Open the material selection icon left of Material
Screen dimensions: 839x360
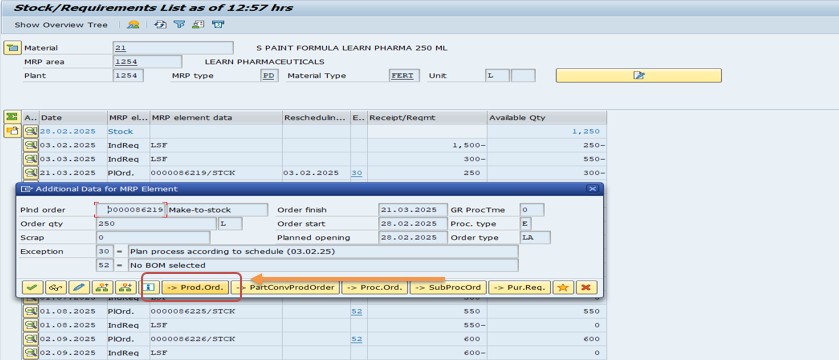click(12, 48)
